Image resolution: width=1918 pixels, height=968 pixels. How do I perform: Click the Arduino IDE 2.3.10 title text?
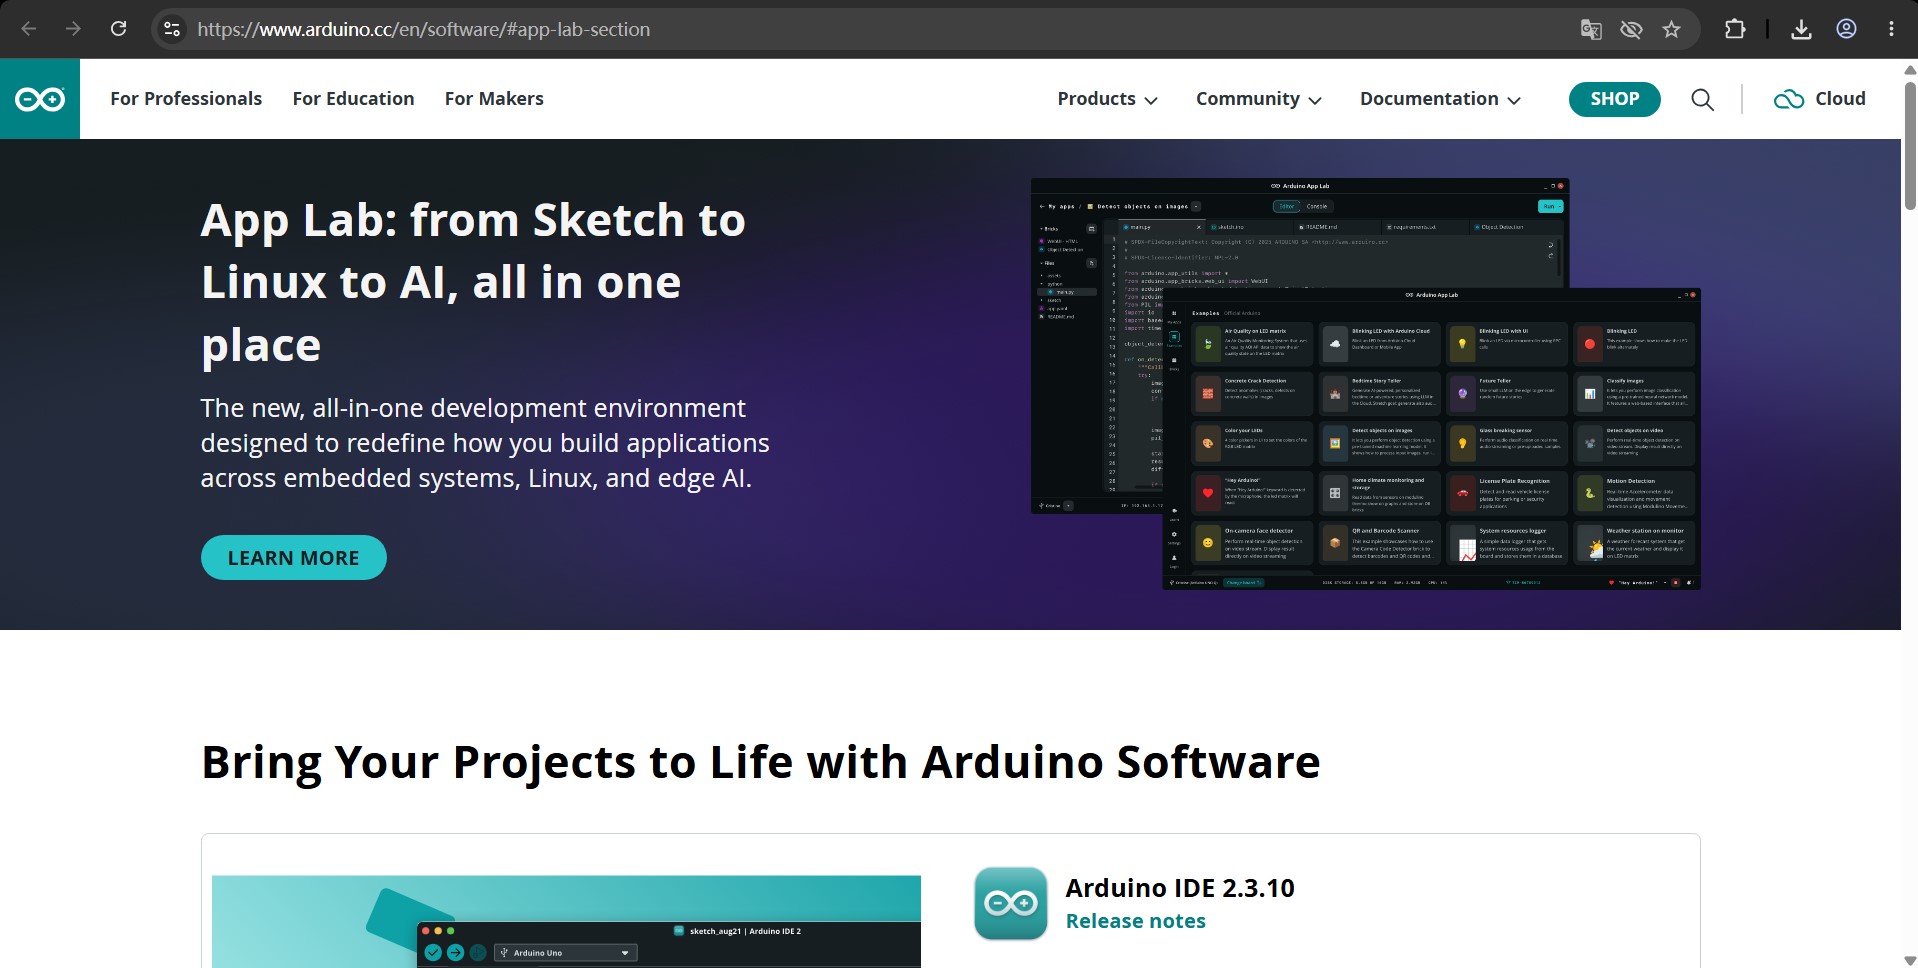click(1180, 888)
